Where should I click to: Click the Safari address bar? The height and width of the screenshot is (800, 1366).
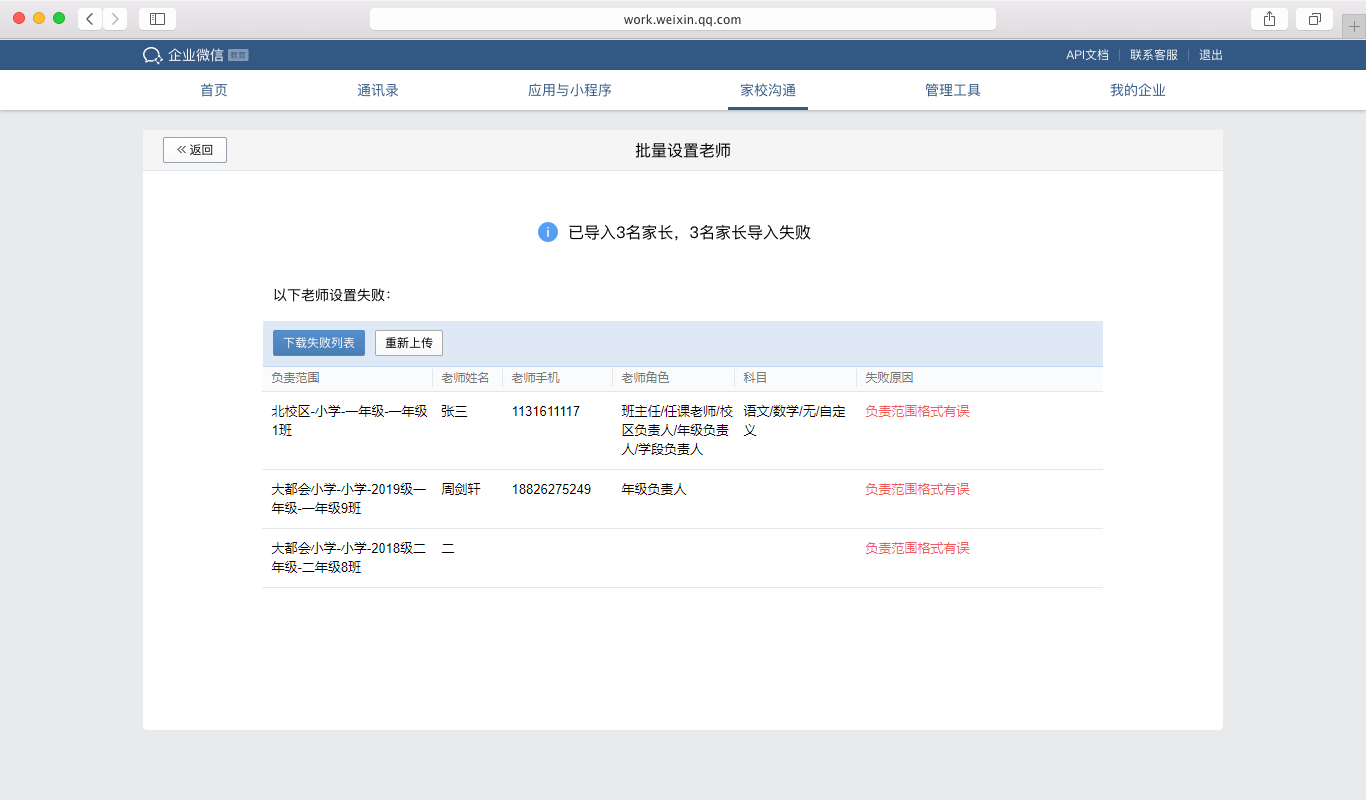[x=682, y=19]
